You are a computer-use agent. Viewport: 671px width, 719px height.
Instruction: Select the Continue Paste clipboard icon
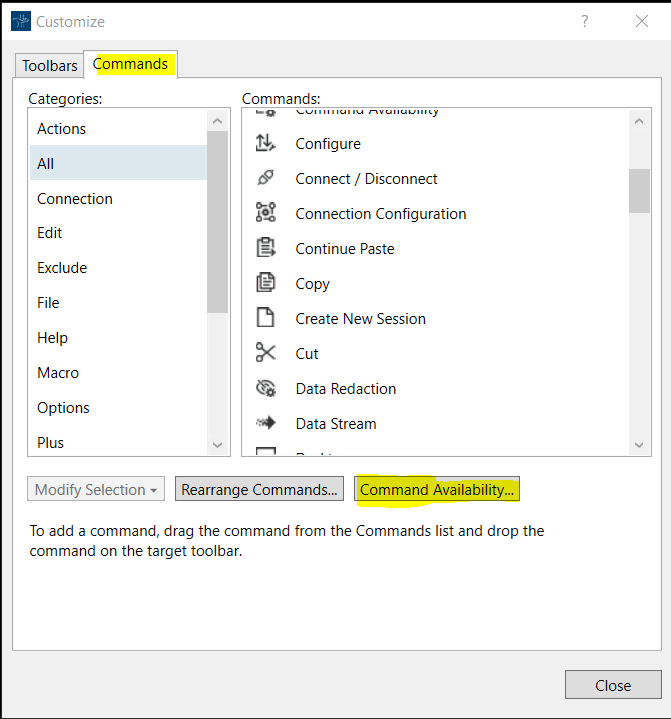click(x=266, y=248)
